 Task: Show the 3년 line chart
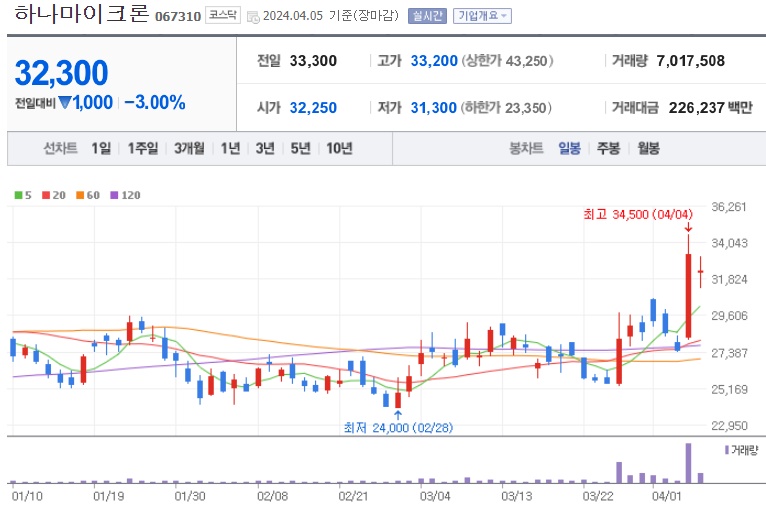pos(265,148)
